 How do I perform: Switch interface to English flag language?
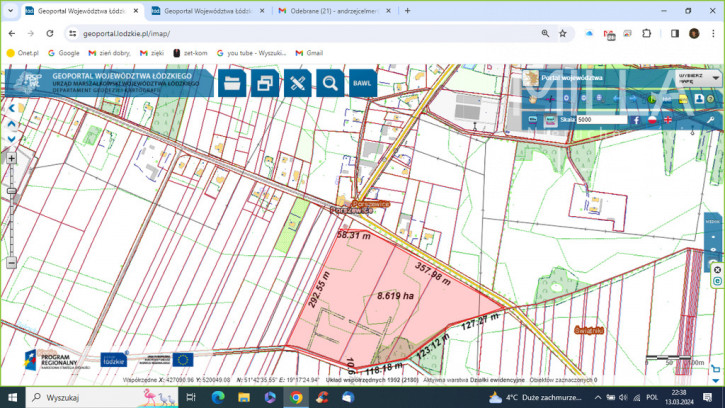(x=668, y=120)
